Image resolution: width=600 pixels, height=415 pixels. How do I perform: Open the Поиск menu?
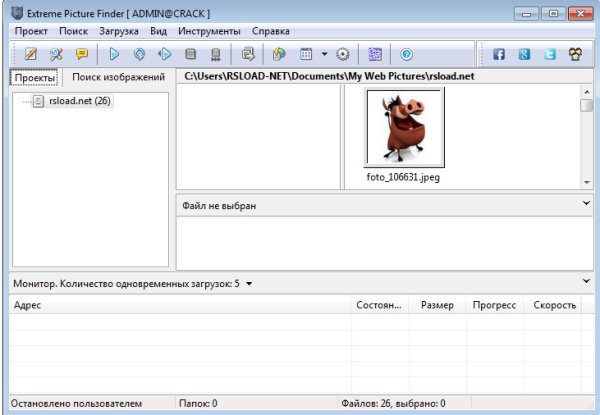pyautogui.click(x=73, y=31)
